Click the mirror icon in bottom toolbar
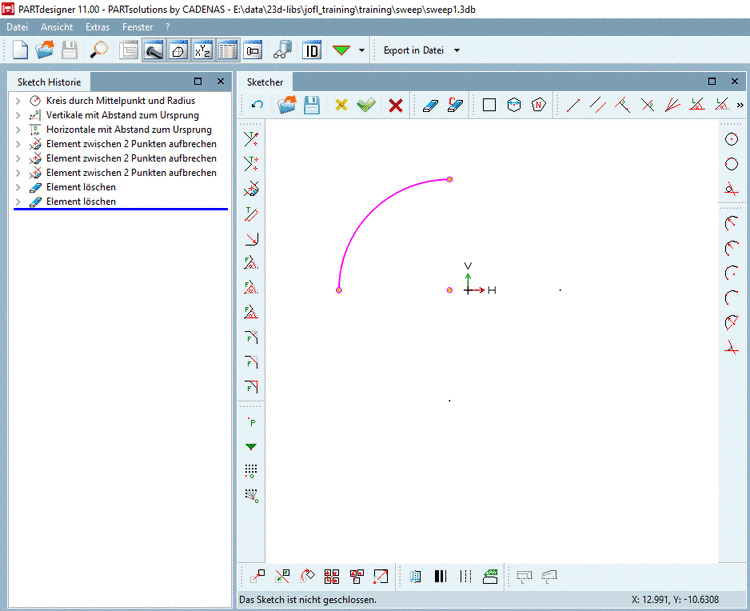The height and width of the screenshot is (611, 750). 416,576
